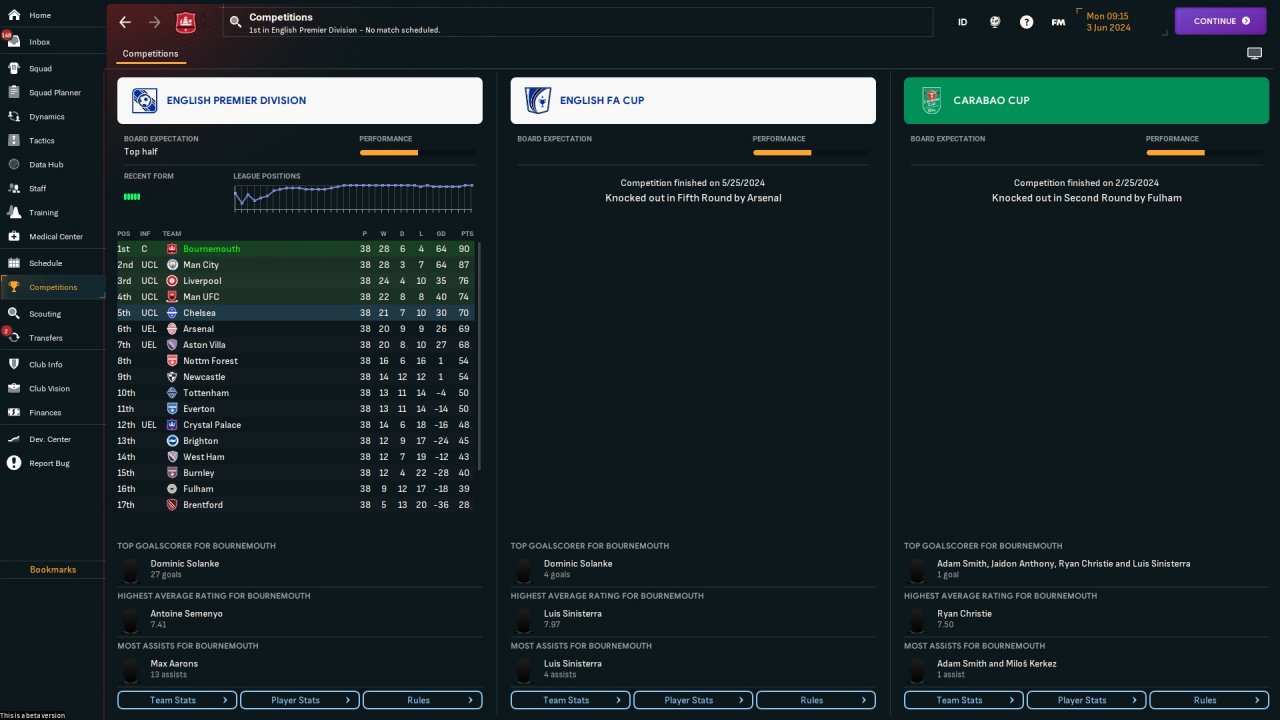This screenshot has width=1280, height=720.
Task: Click the ID icon in the top bar
Action: click(x=963, y=22)
